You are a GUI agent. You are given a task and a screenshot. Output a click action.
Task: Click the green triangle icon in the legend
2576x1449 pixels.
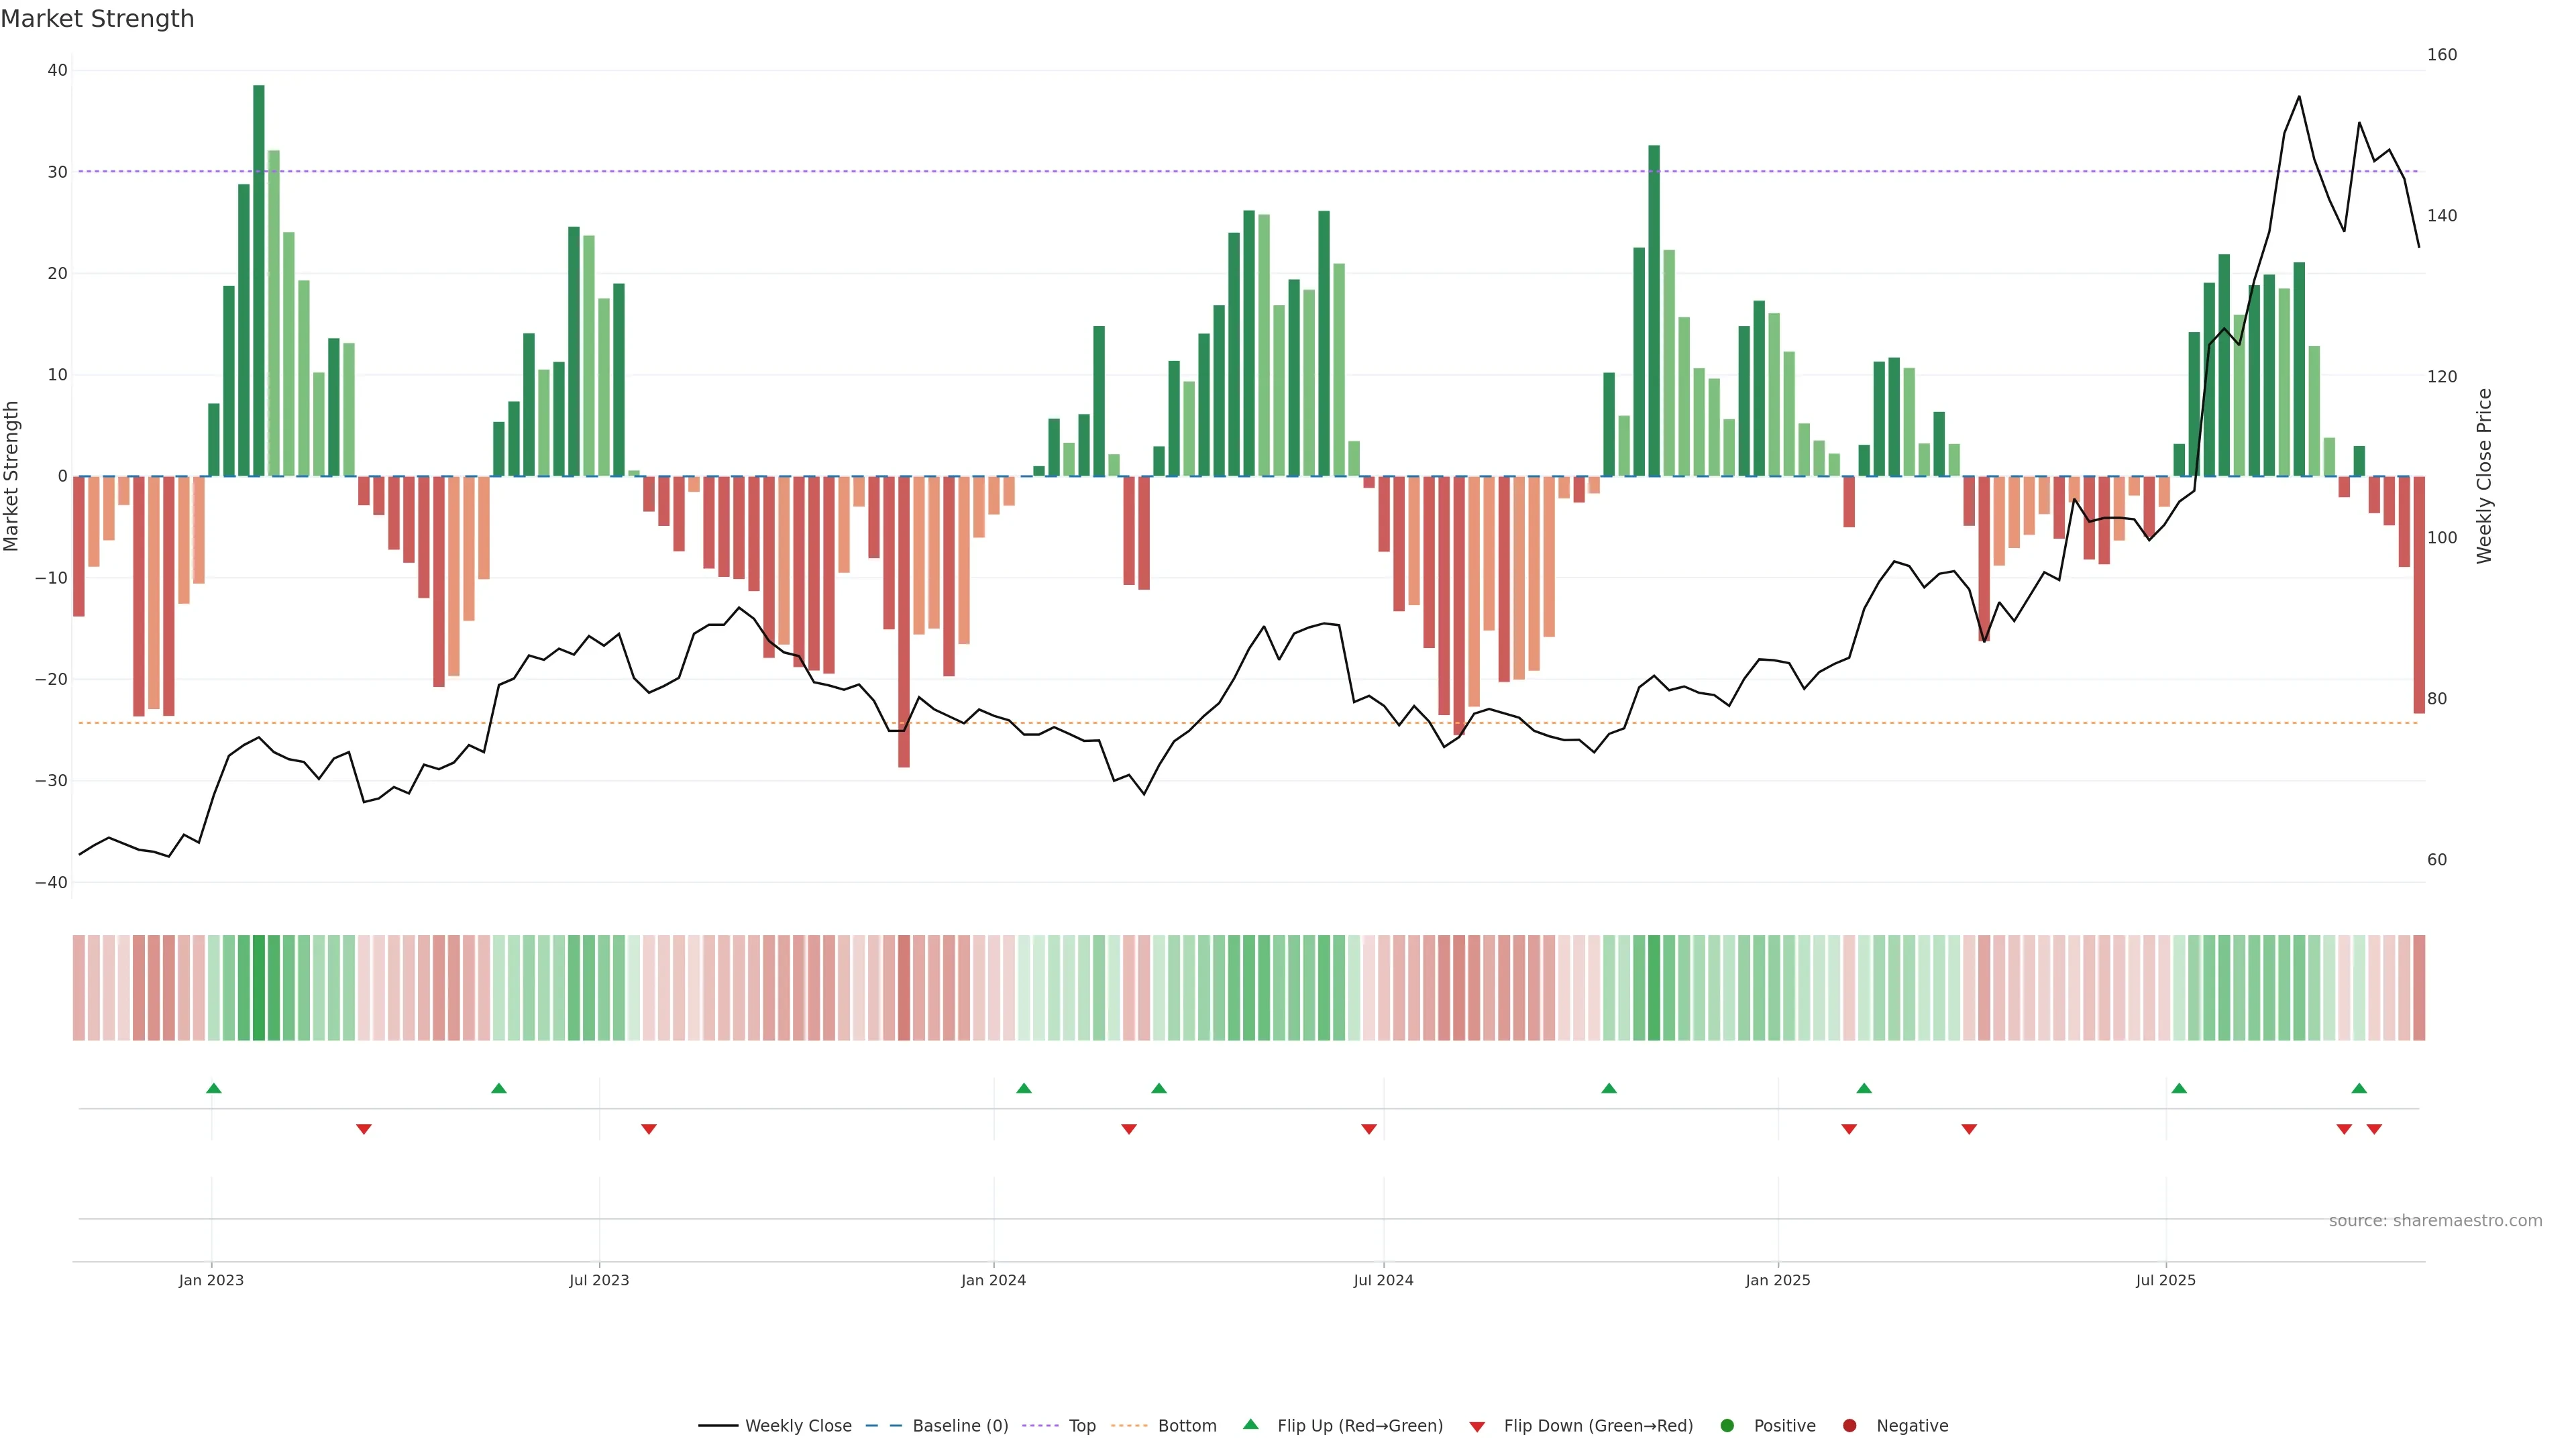(x=1250, y=1424)
